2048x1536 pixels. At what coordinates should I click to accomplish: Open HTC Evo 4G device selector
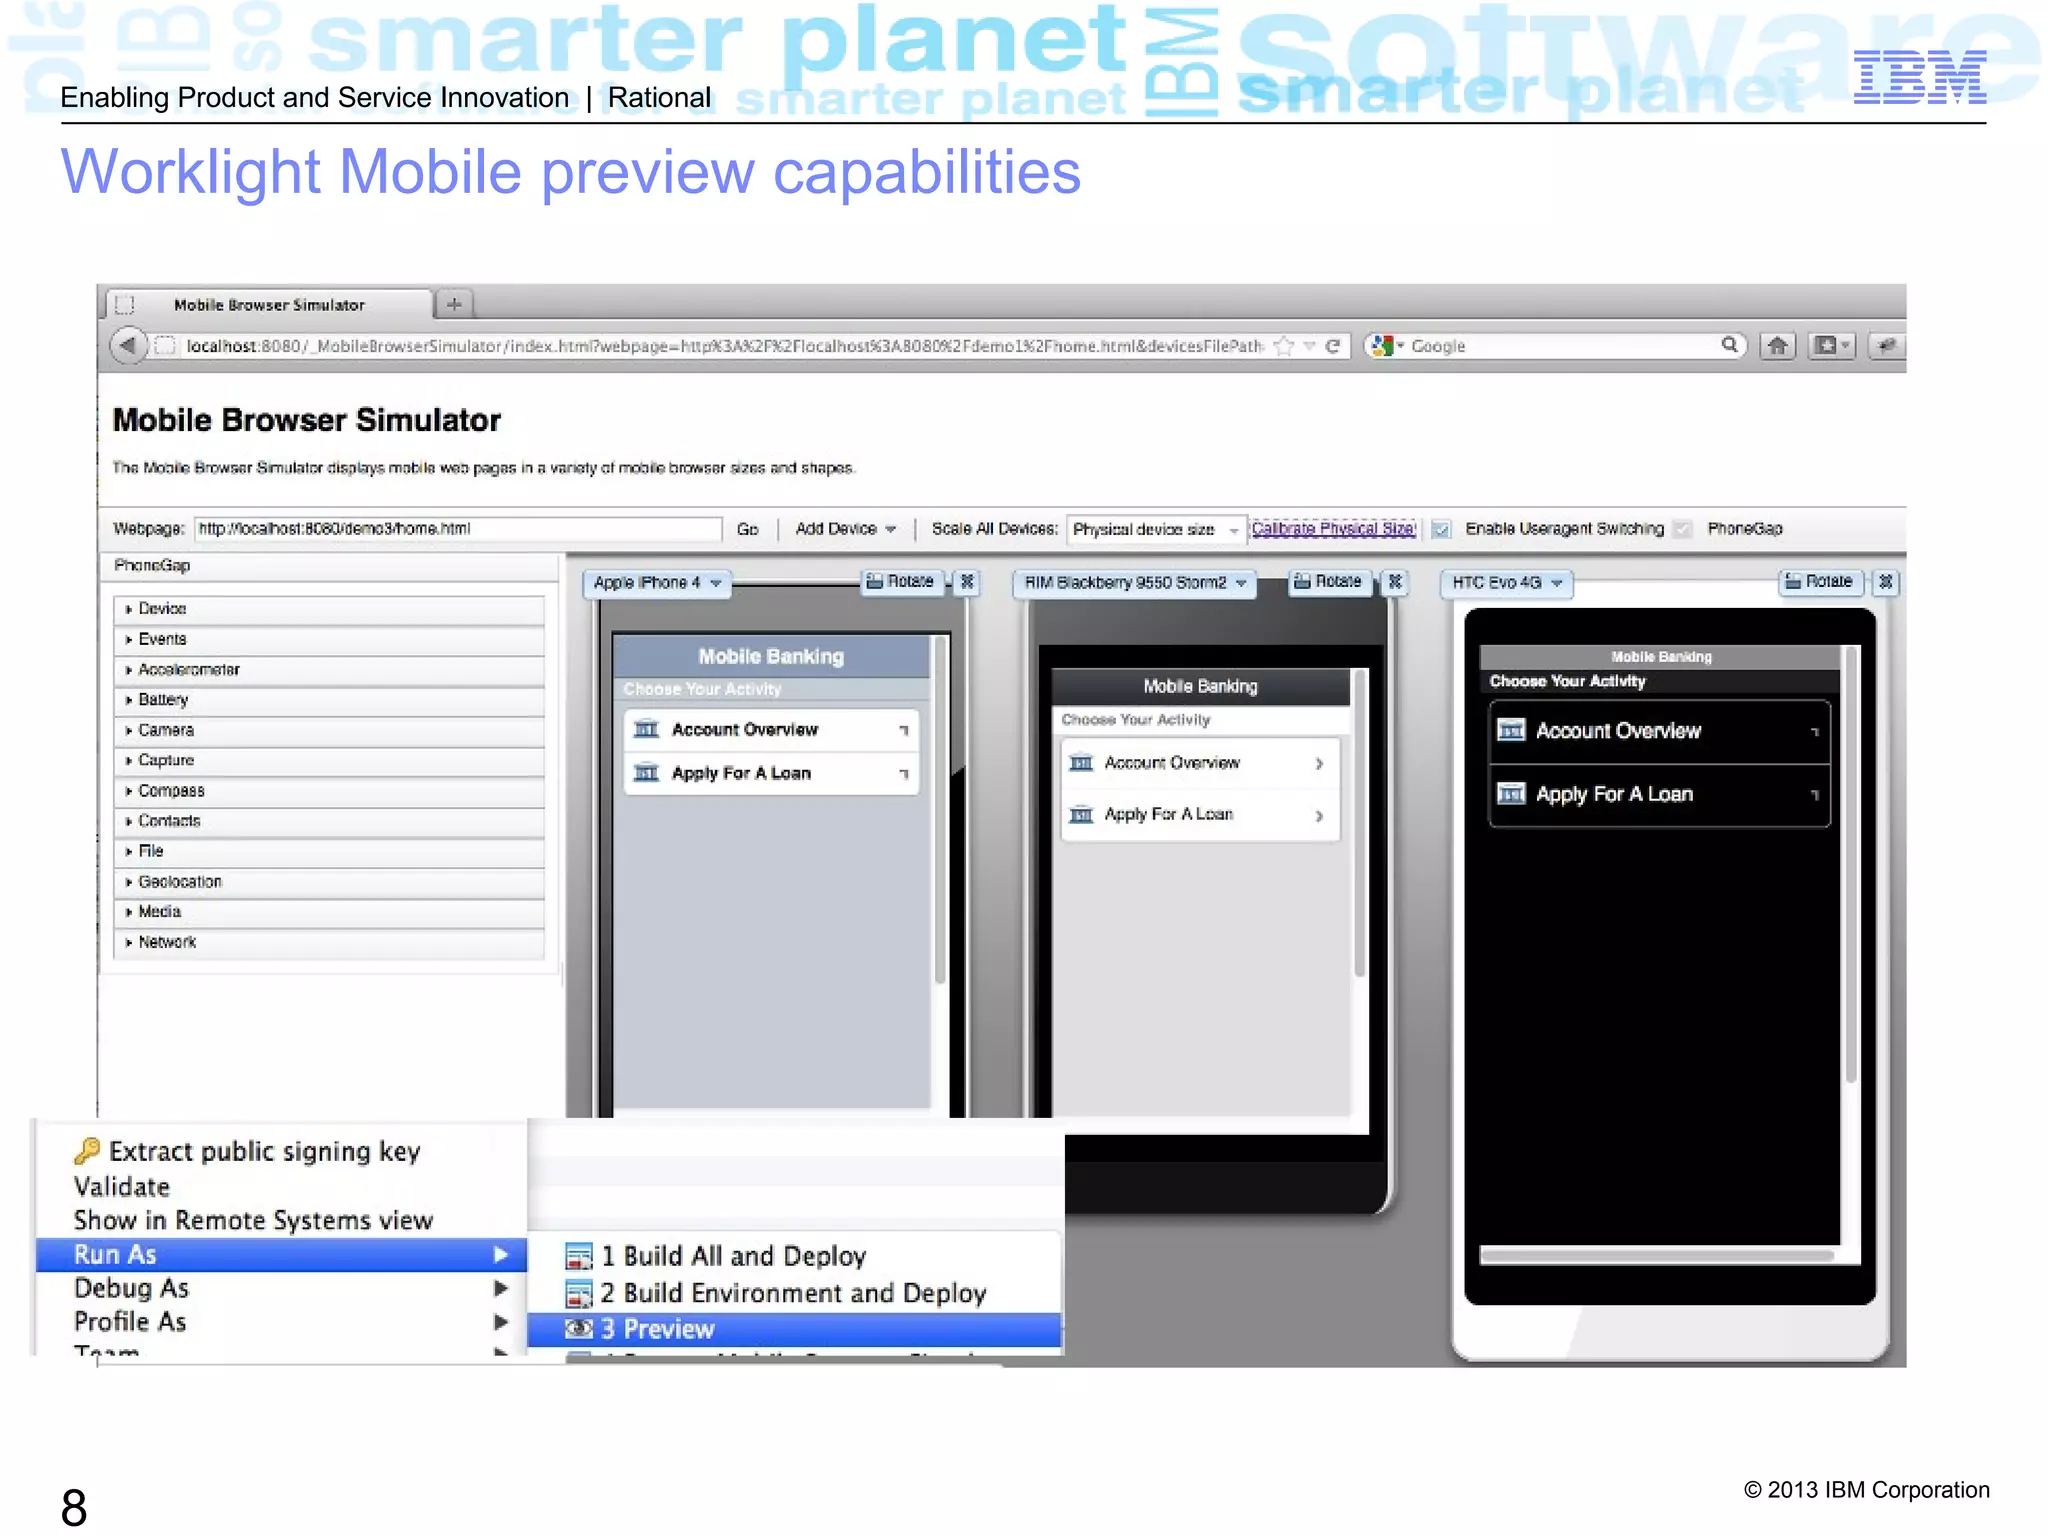[x=1507, y=583]
